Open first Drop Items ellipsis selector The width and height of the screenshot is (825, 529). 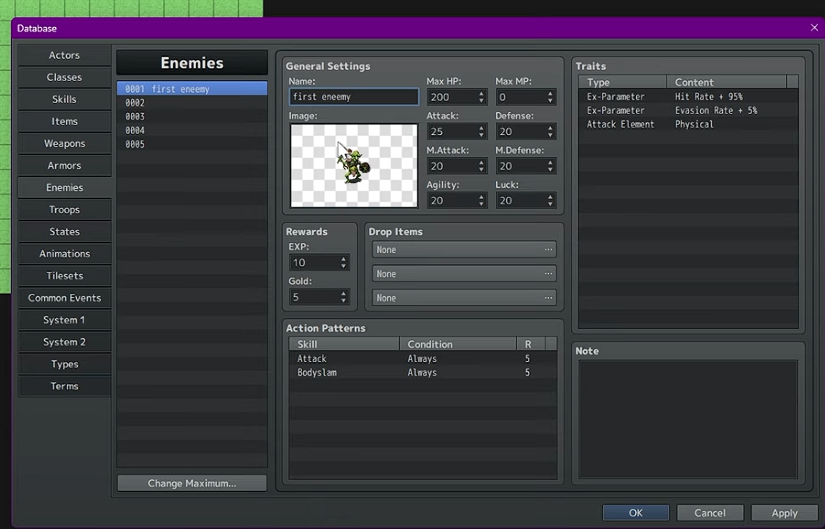point(548,250)
